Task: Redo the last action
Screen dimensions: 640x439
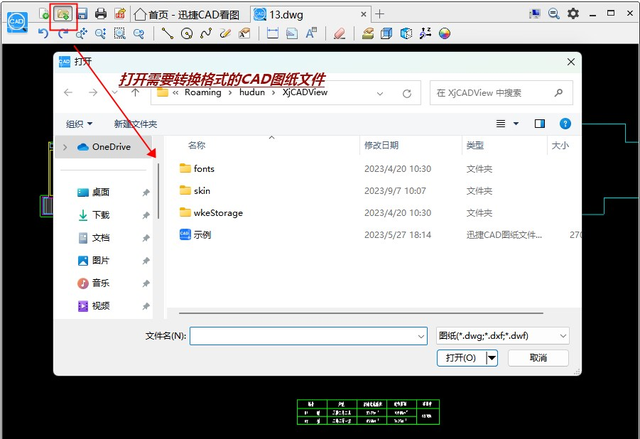Action: point(62,33)
